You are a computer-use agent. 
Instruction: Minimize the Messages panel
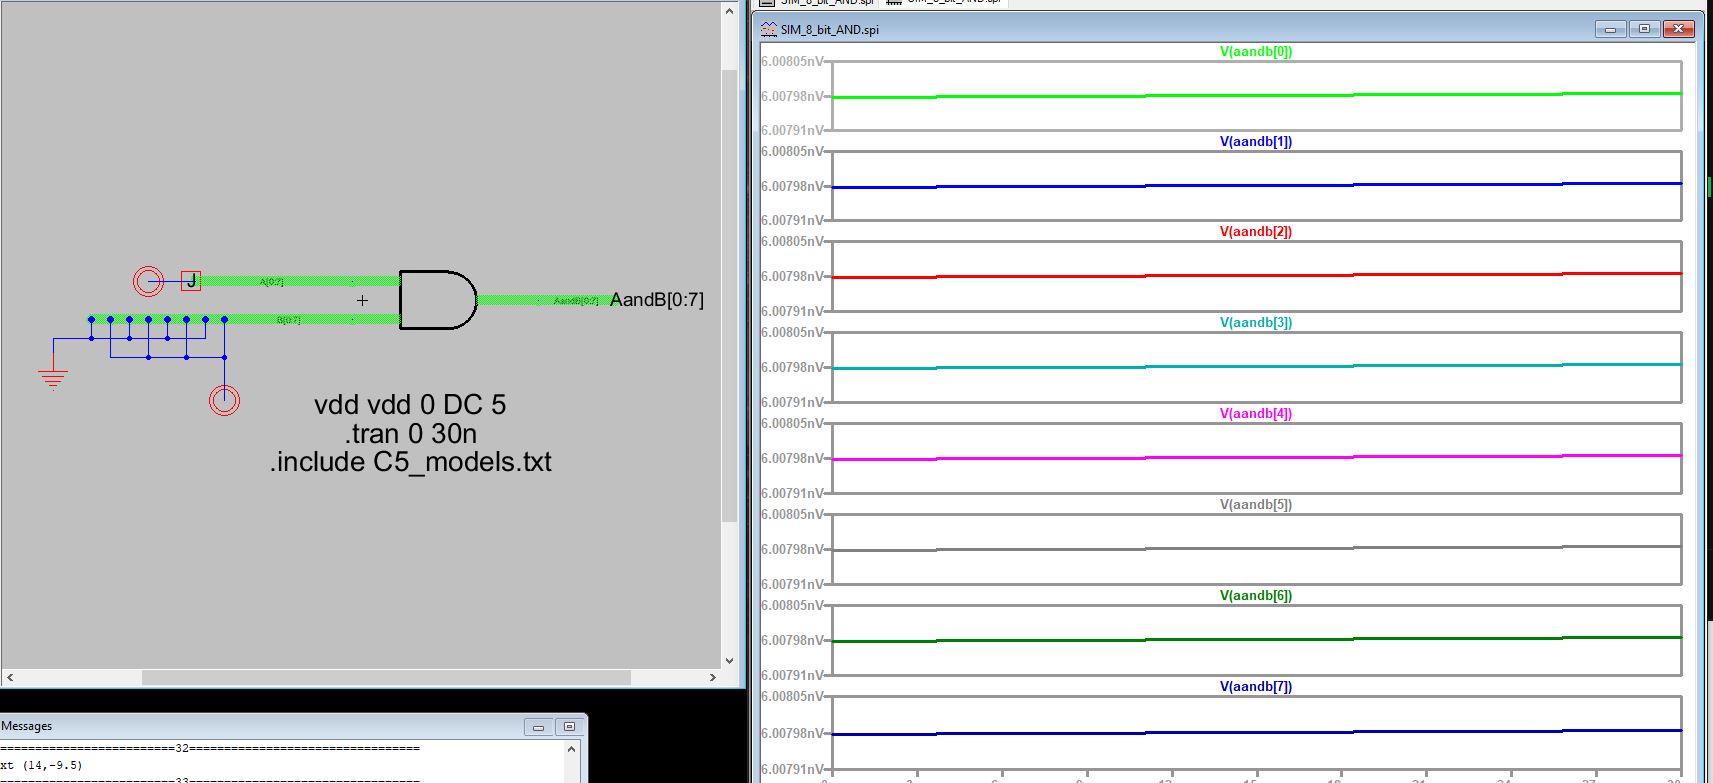click(538, 727)
